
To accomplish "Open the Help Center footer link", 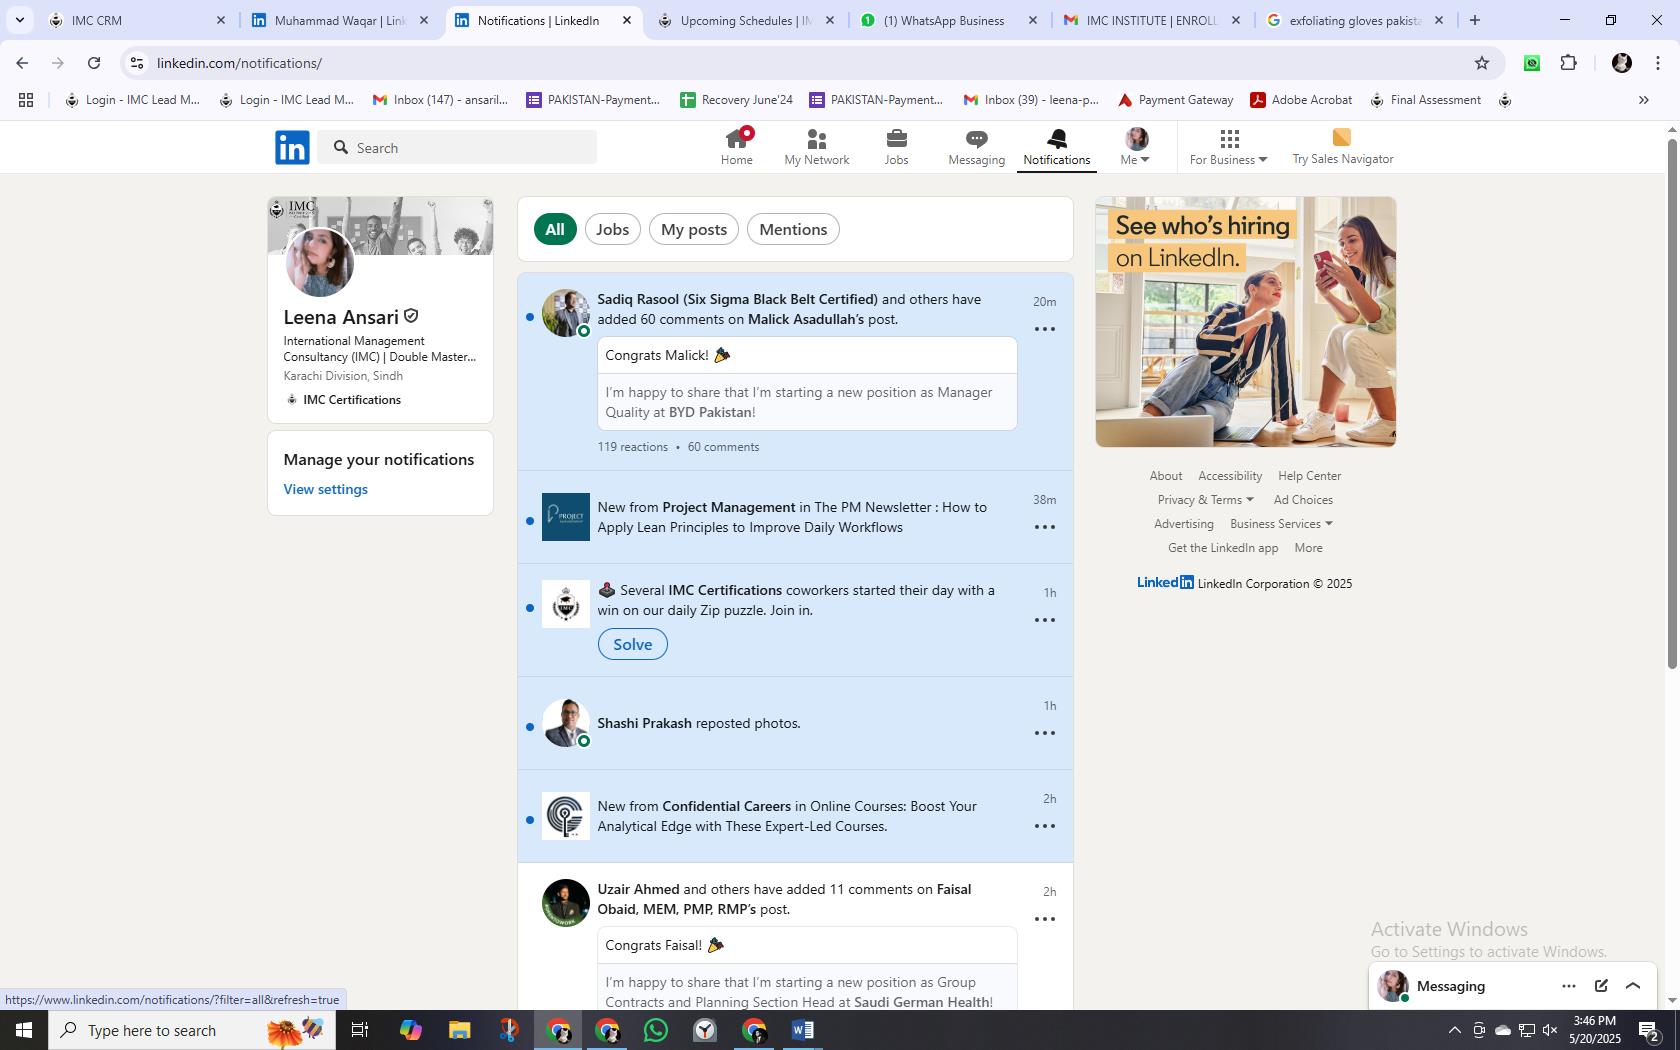I will pyautogui.click(x=1309, y=476).
